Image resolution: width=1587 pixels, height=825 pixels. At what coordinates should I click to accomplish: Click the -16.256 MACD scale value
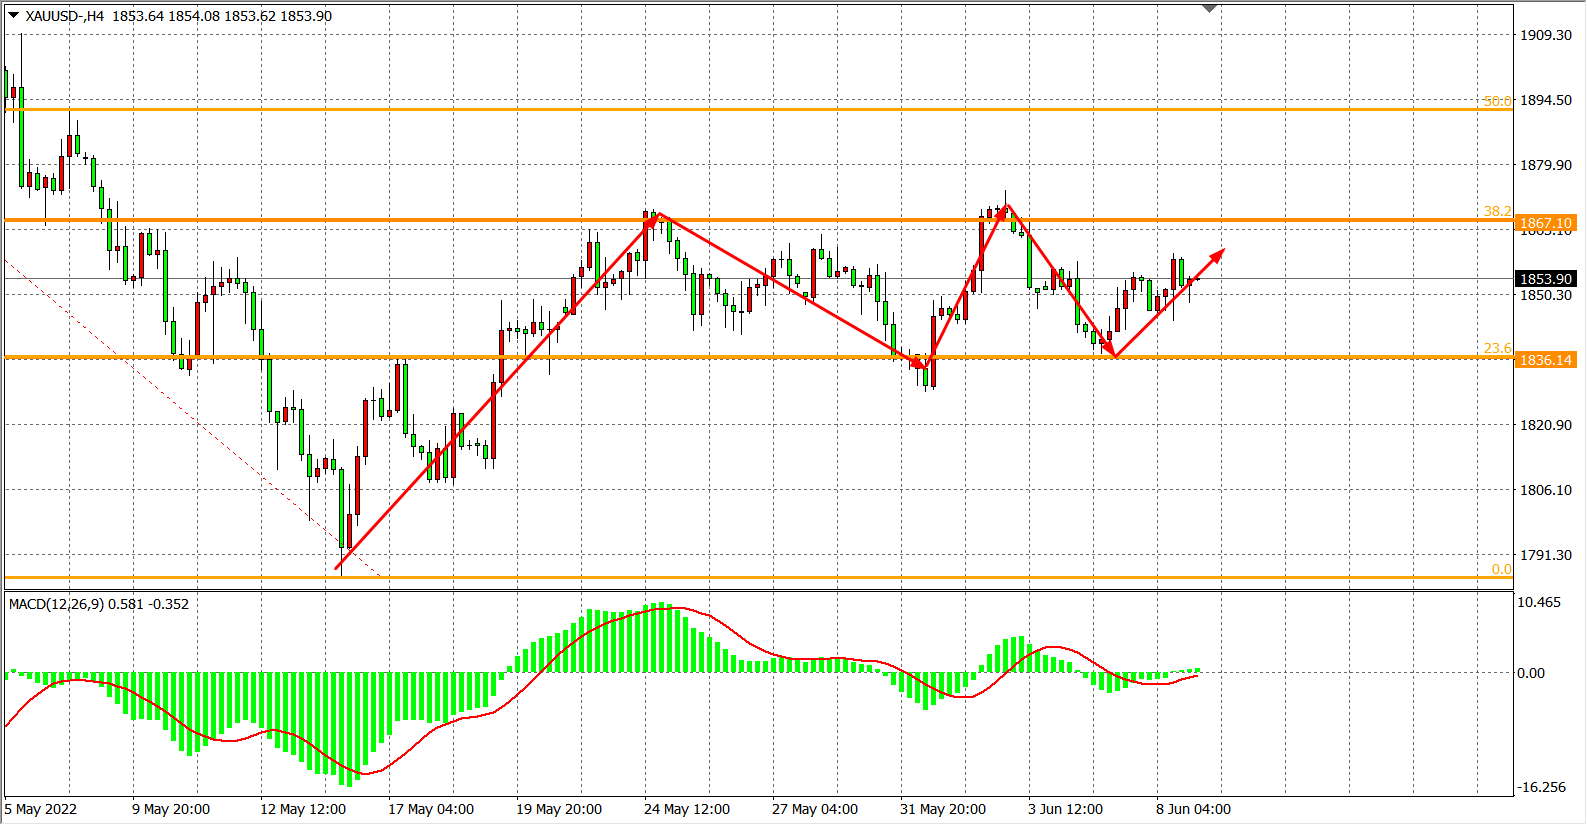pyautogui.click(x=1541, y=787)
